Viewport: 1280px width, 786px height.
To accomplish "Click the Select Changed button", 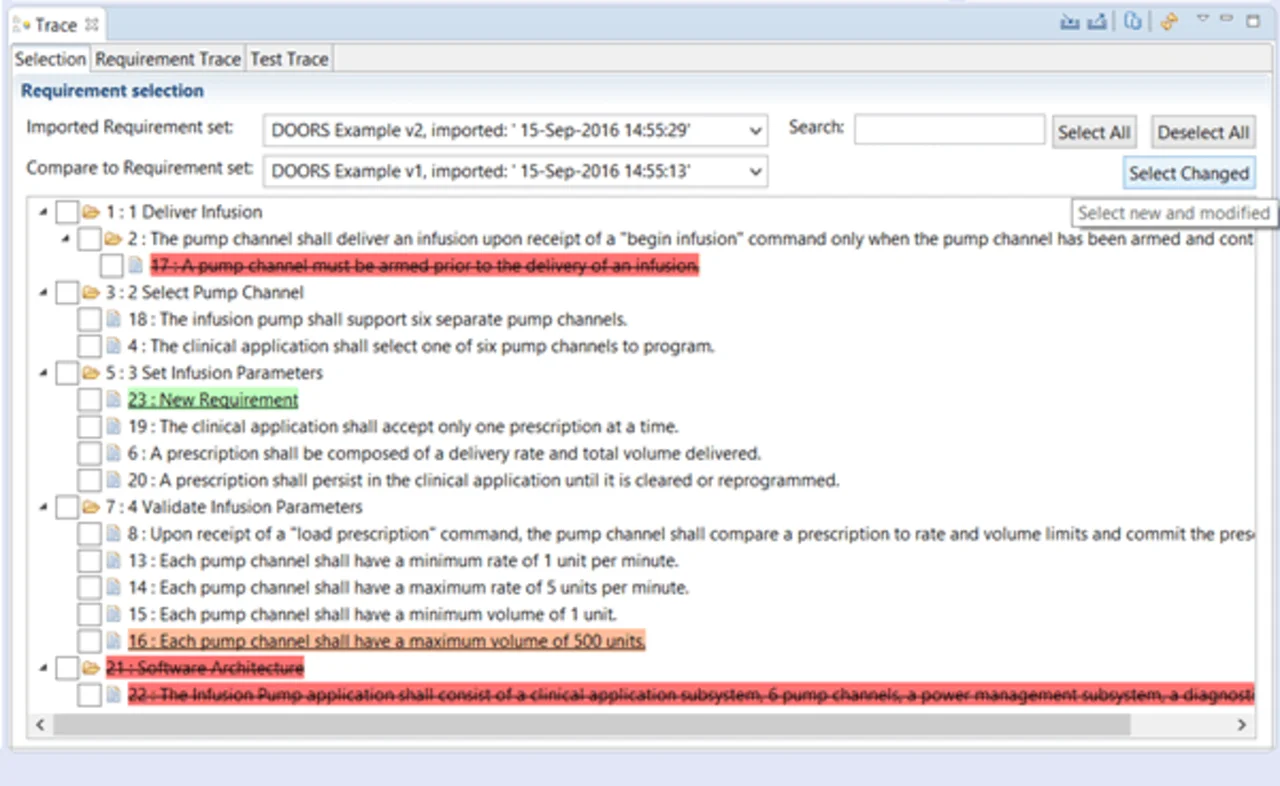I will pyautogui.click(x=1189, y=173).
